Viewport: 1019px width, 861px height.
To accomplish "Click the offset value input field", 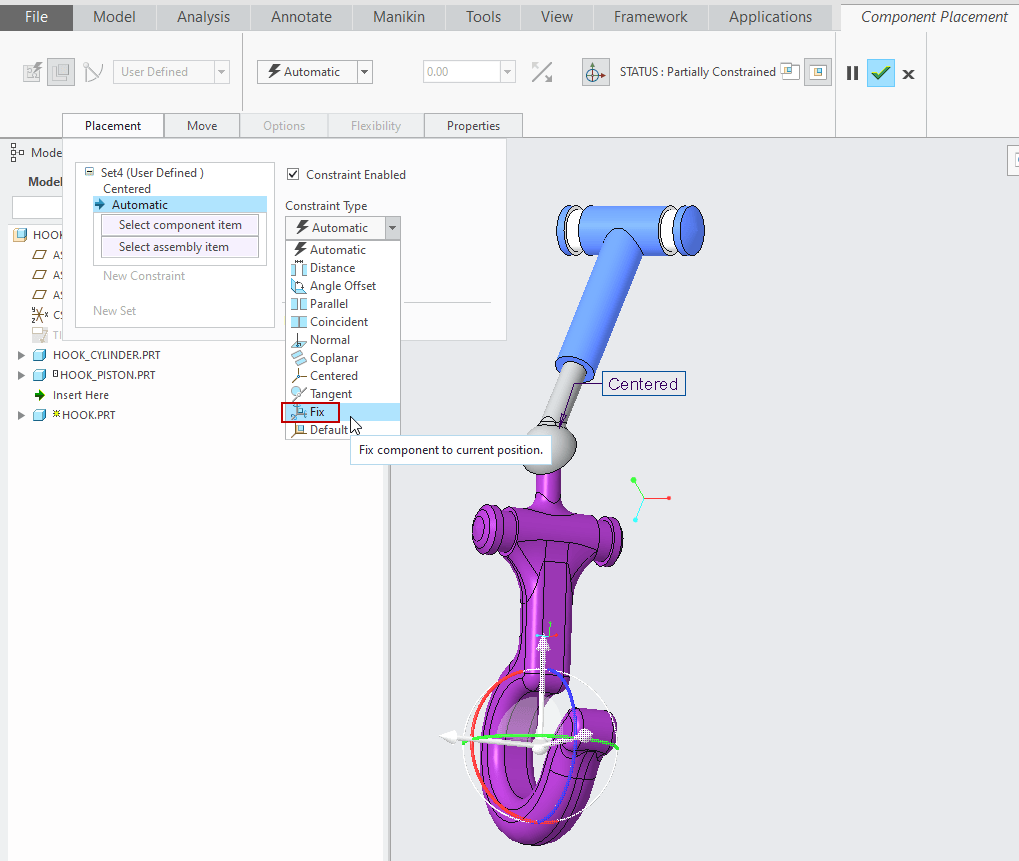I will point(461,72).
